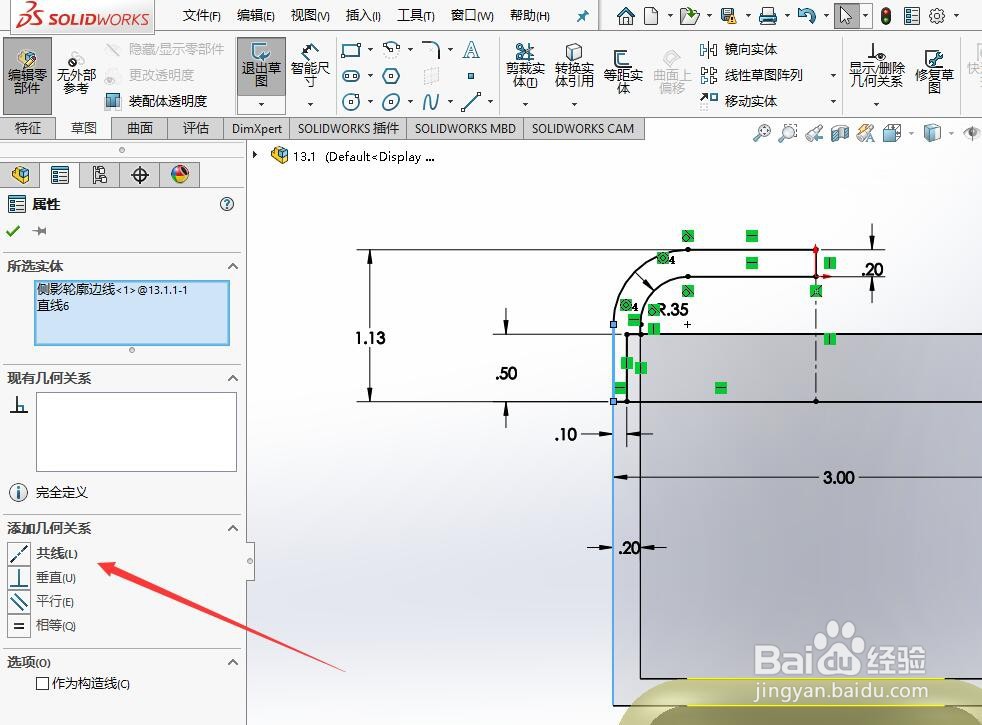Confirm with the green checkmark OK
The image size is (982, 725).
(13, 231)
